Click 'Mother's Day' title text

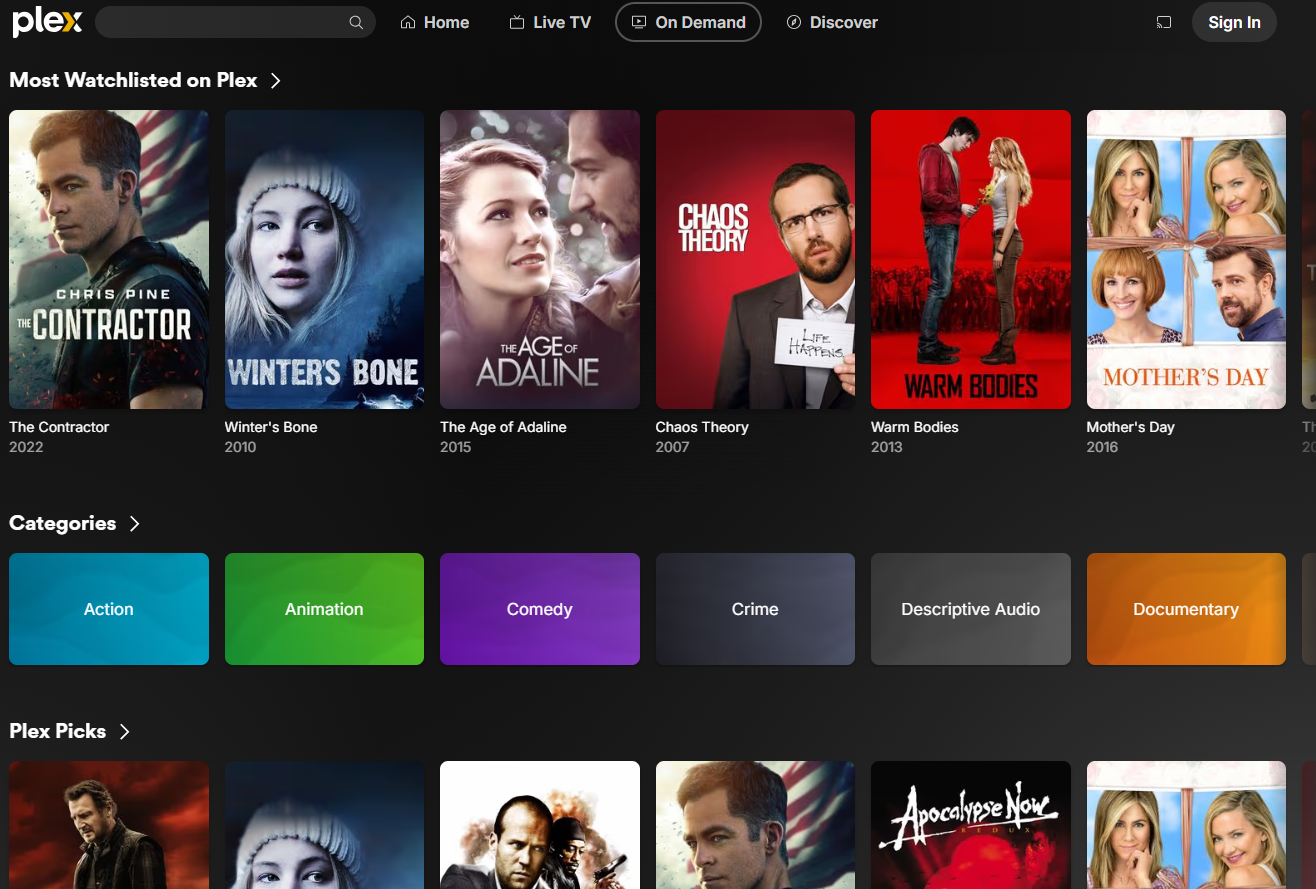coord(1130,427)
